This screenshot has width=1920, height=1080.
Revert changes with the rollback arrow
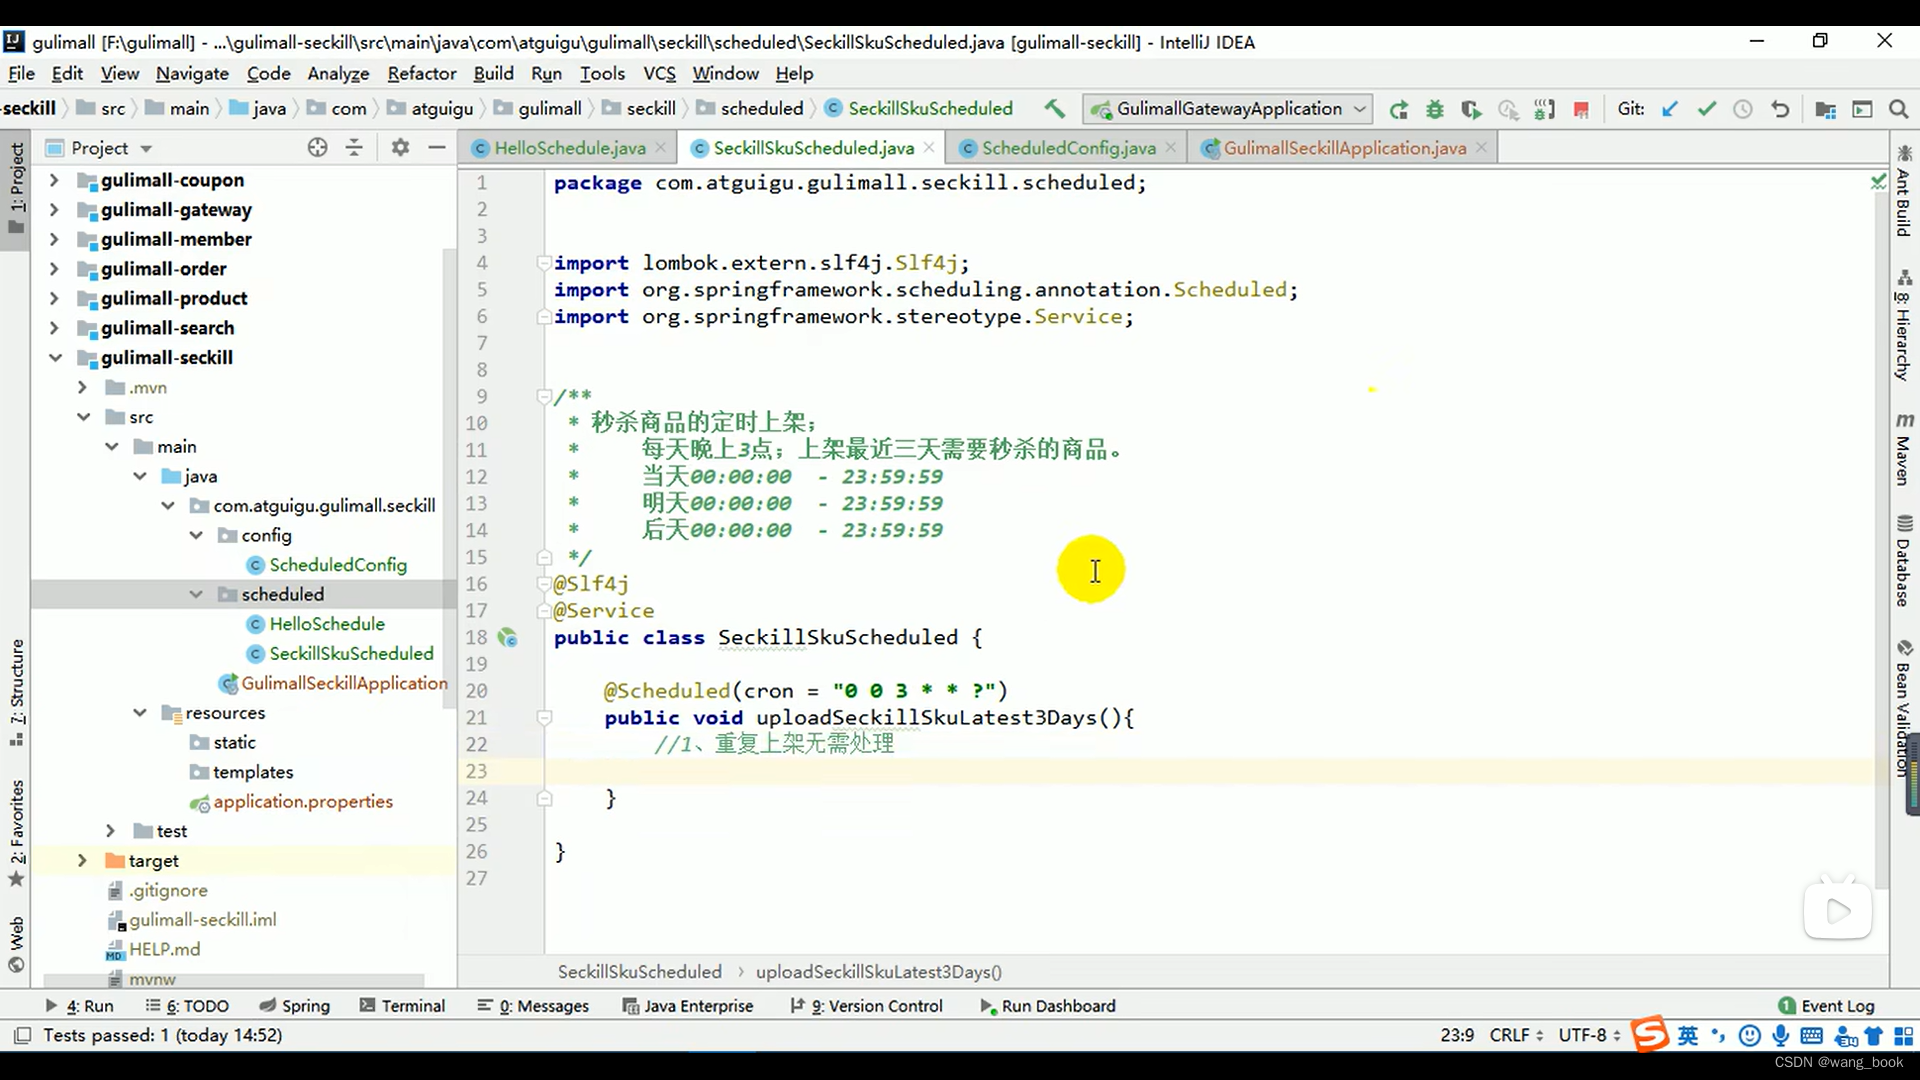click(x=1780, y=109)
